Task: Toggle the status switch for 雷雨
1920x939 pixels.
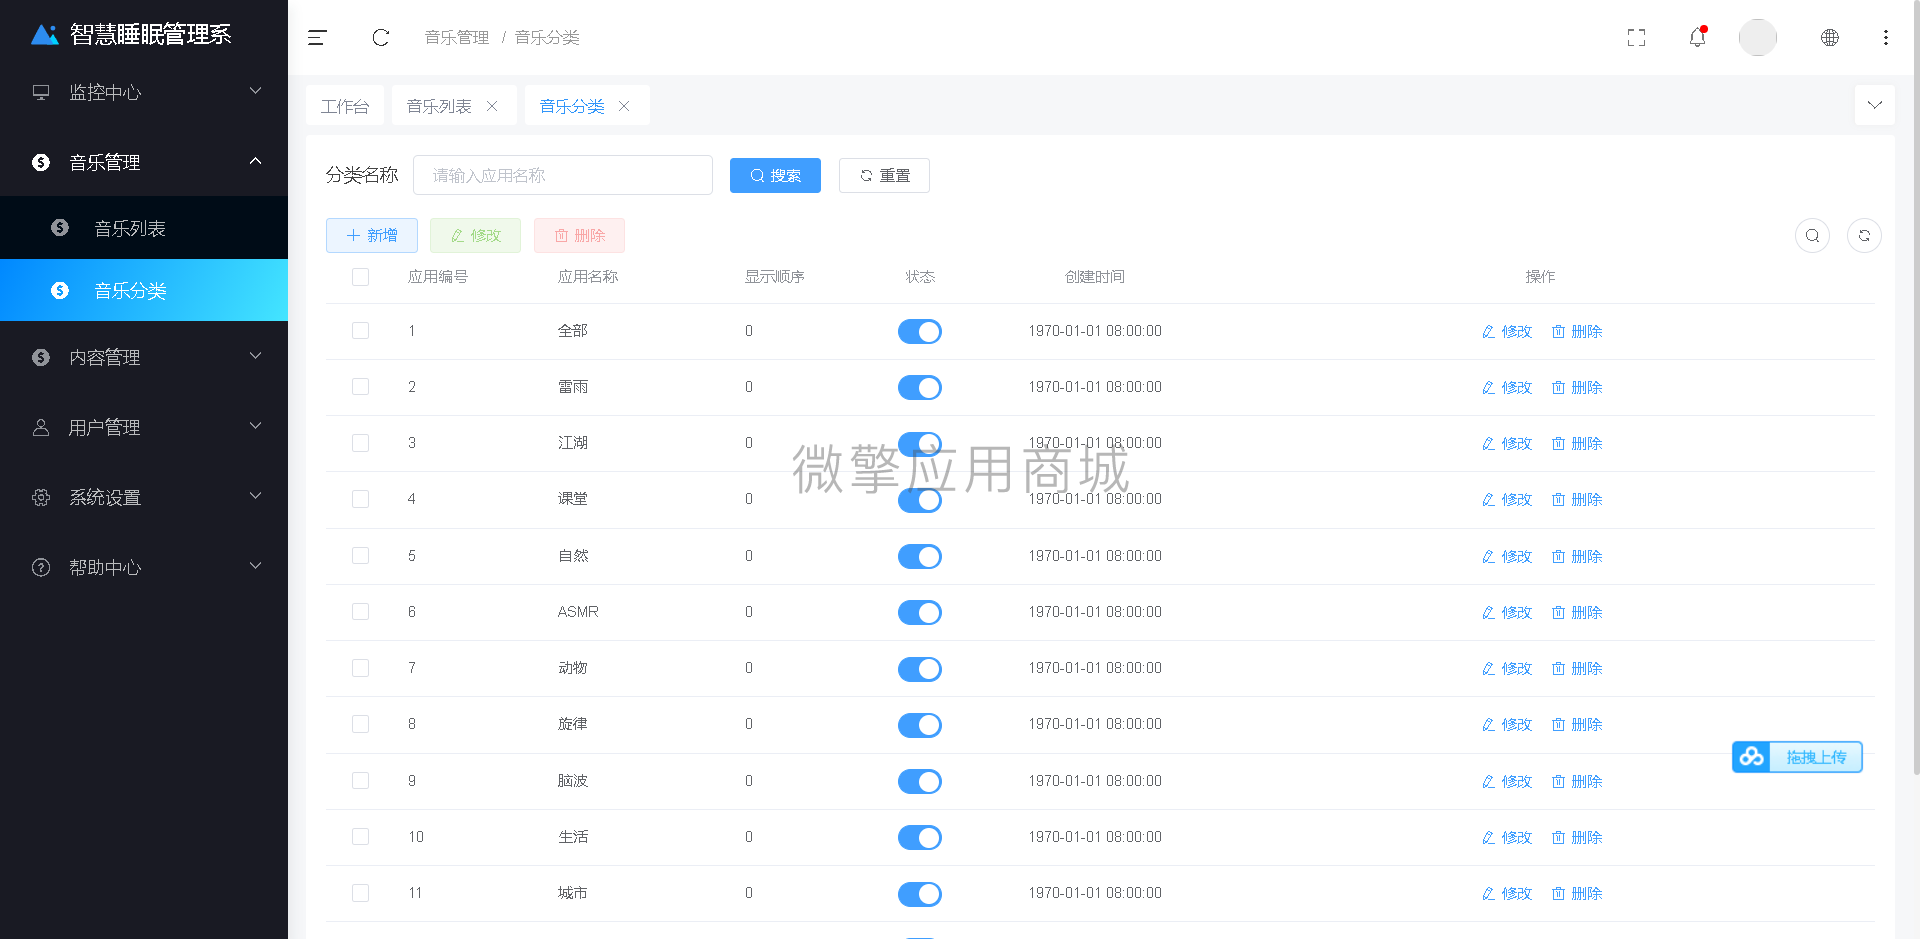Action: [920, 388]
